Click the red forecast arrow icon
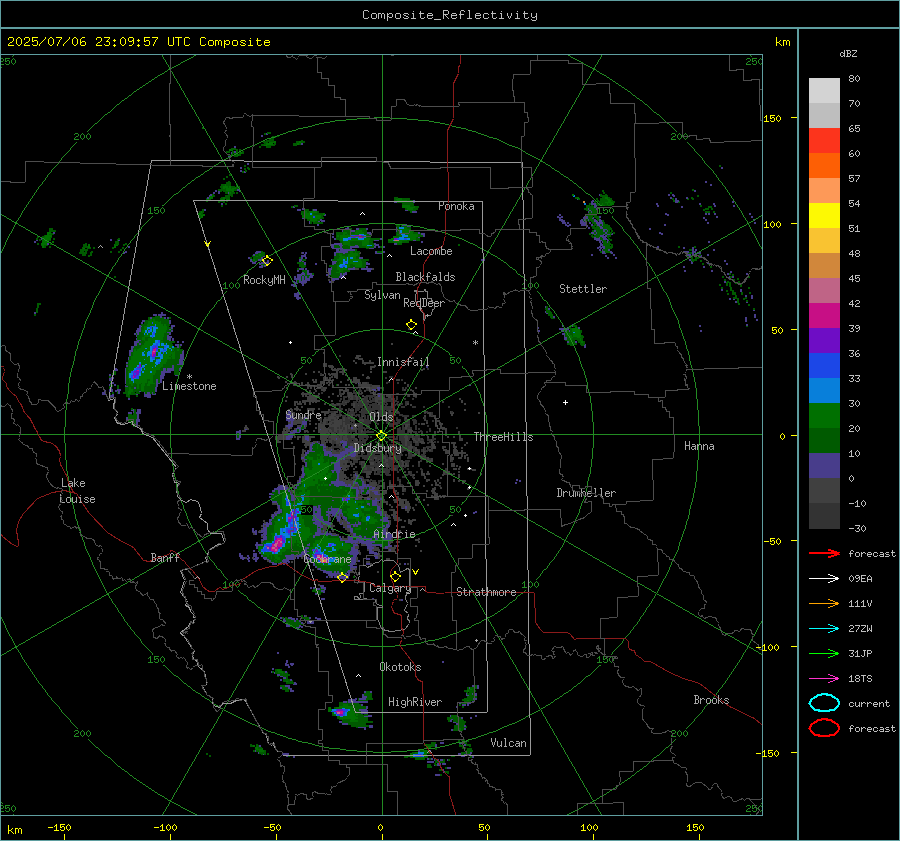This screenshot has height=841, width=900. click(824, 553)
